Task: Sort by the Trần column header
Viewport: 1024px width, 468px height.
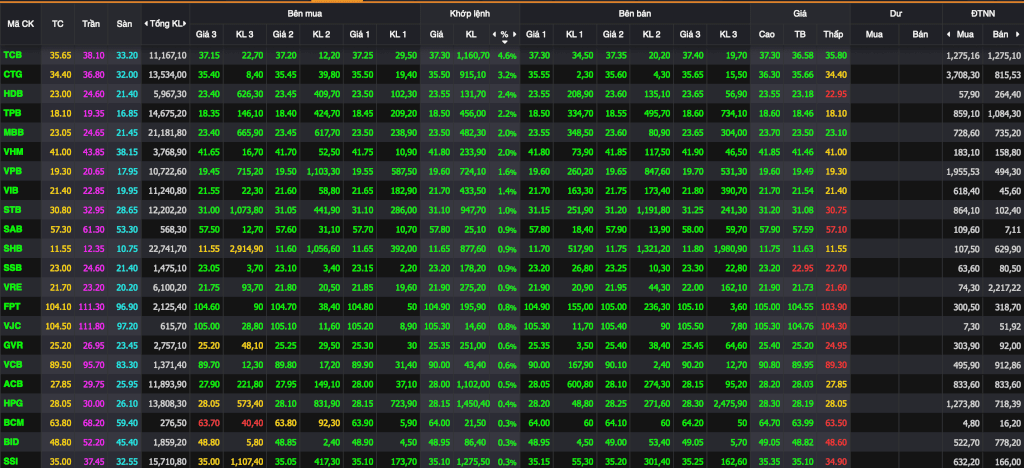Action: click(x=91, y=23)
